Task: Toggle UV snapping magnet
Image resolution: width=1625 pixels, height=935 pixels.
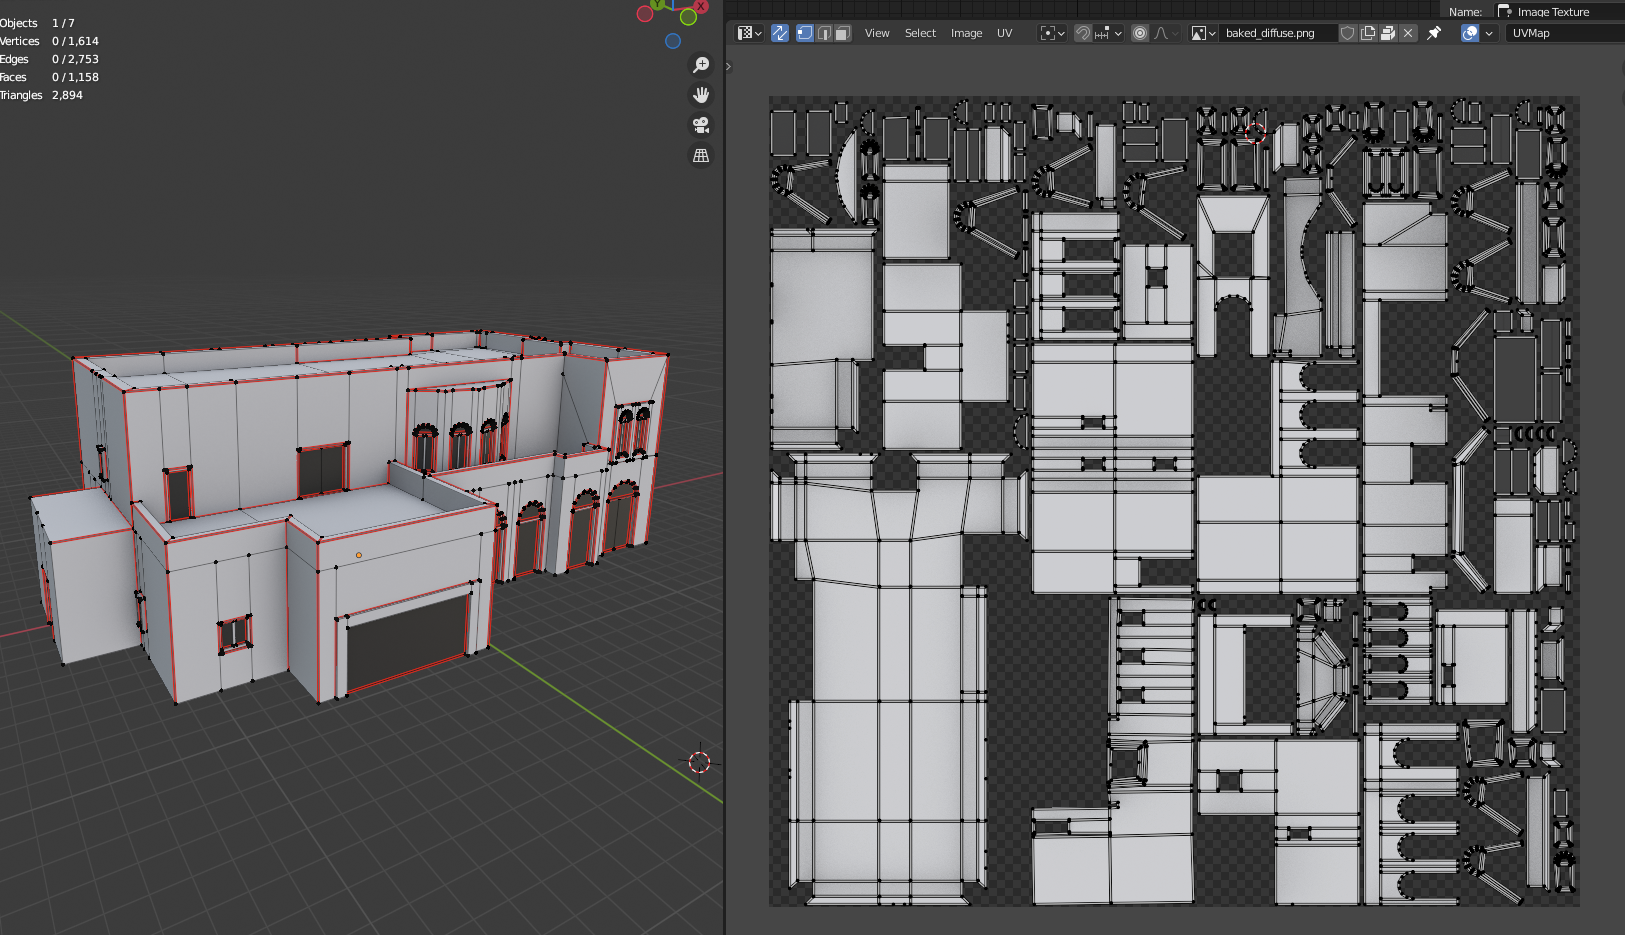Action: click(1082, 33)
